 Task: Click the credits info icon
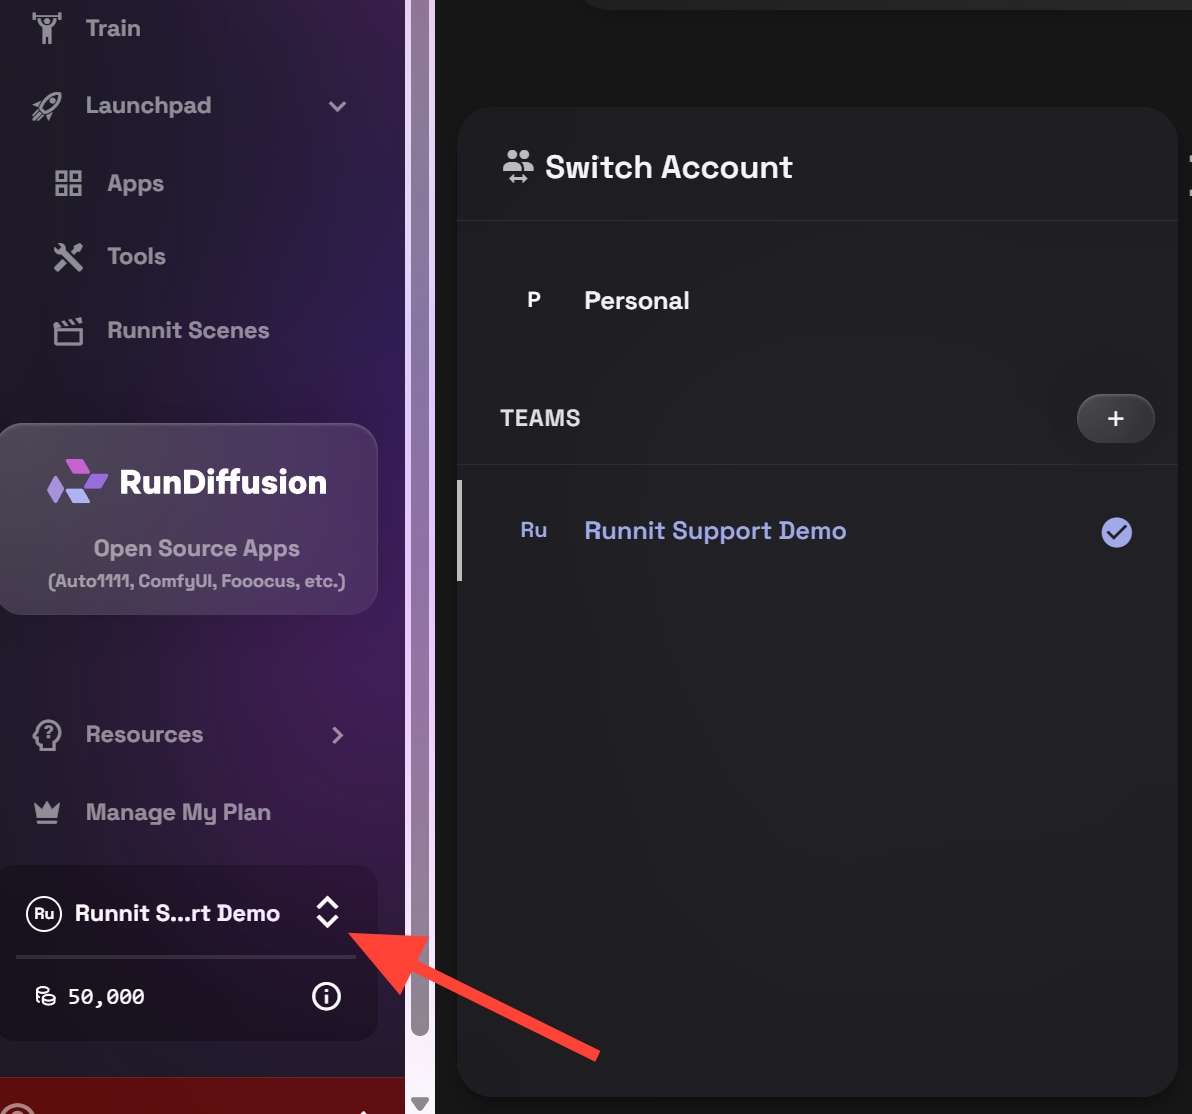326,996
